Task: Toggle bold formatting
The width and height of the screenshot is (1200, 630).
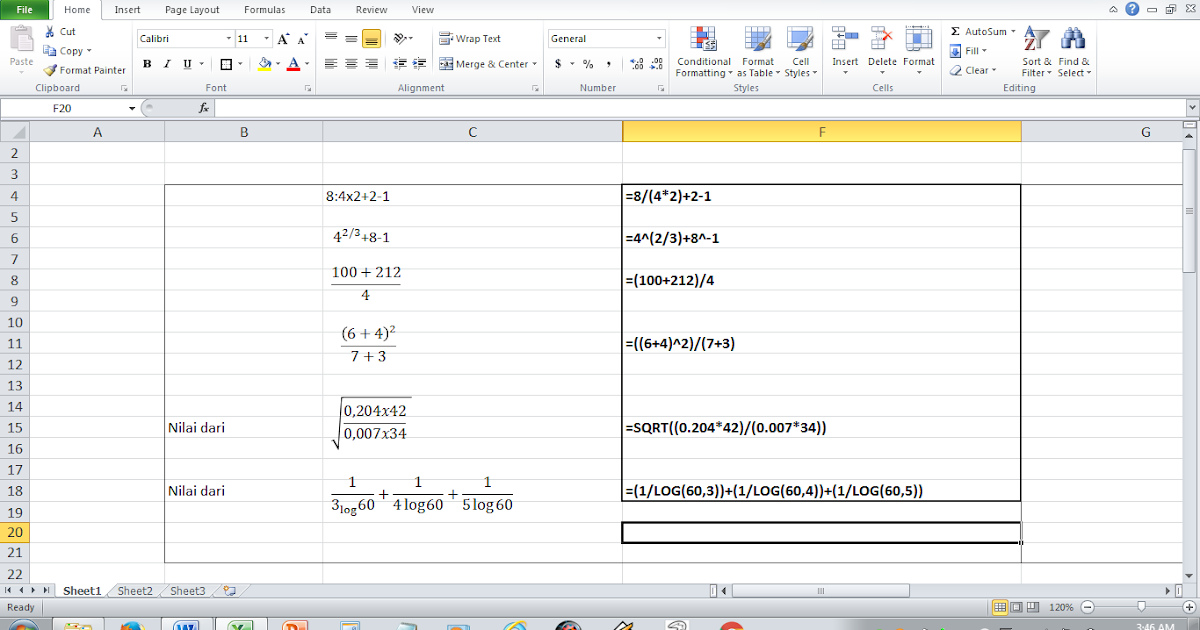Action: 147,63
